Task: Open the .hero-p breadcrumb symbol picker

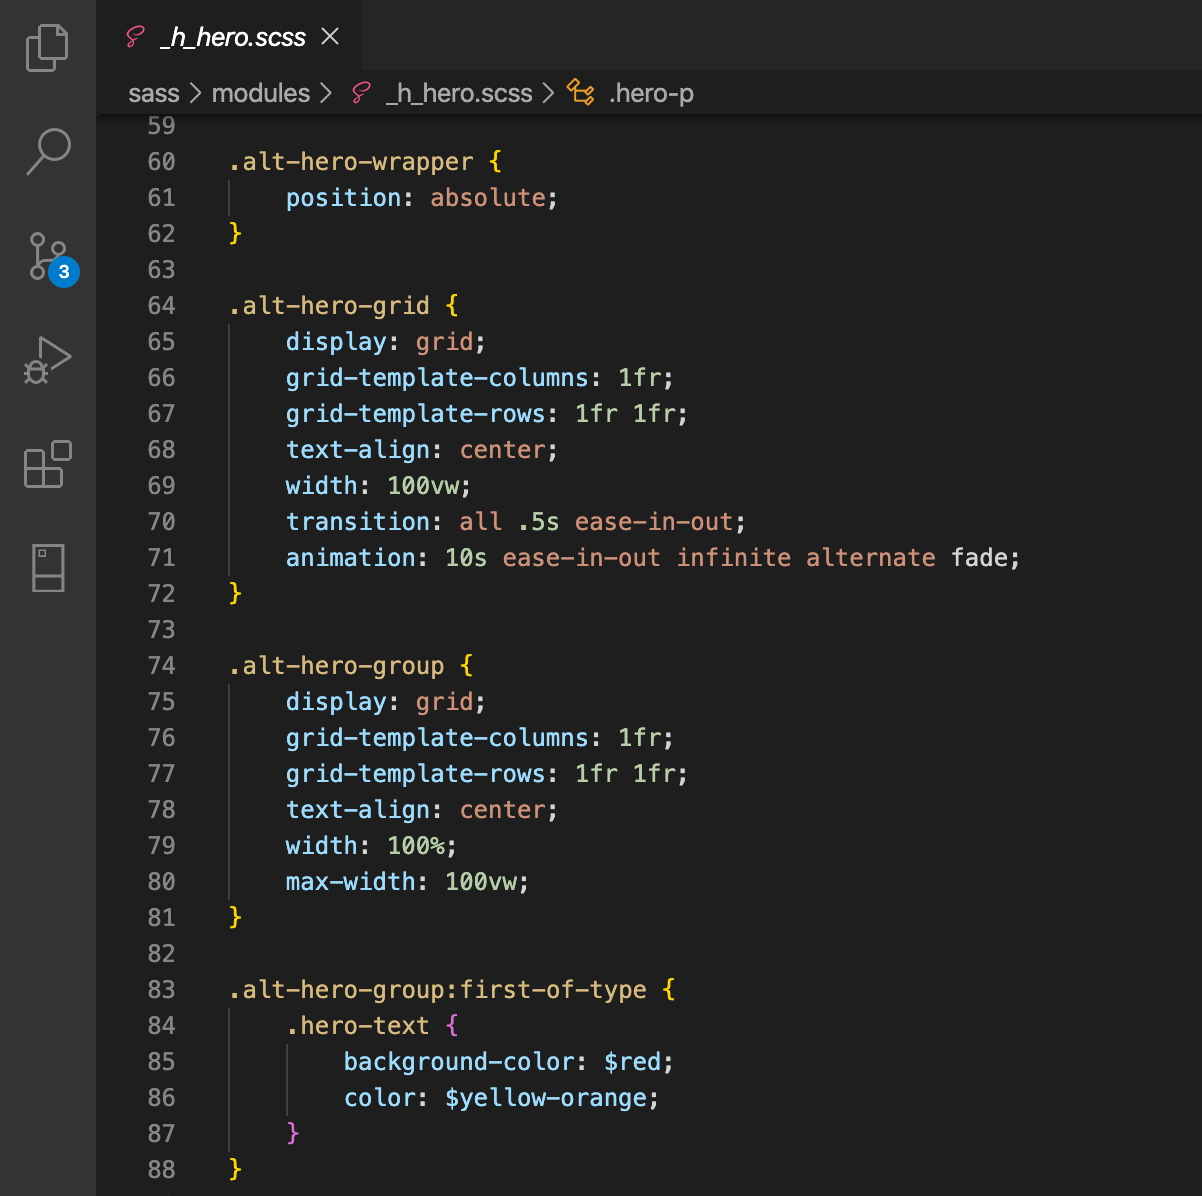Action: [x=651, y=92]
